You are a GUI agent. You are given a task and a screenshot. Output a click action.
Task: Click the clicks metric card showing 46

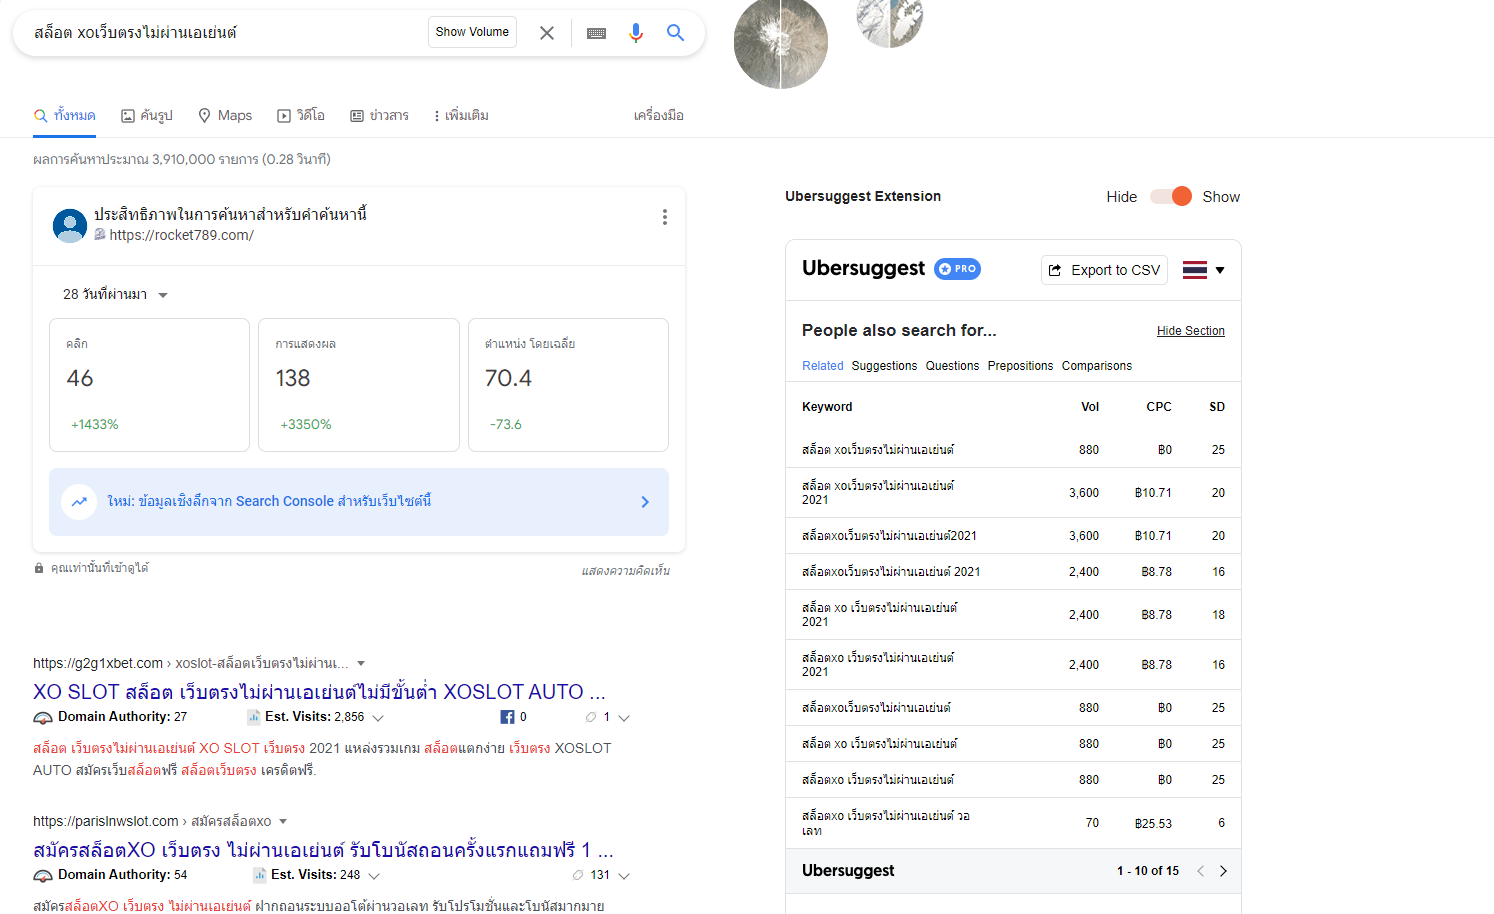(150, 385)
